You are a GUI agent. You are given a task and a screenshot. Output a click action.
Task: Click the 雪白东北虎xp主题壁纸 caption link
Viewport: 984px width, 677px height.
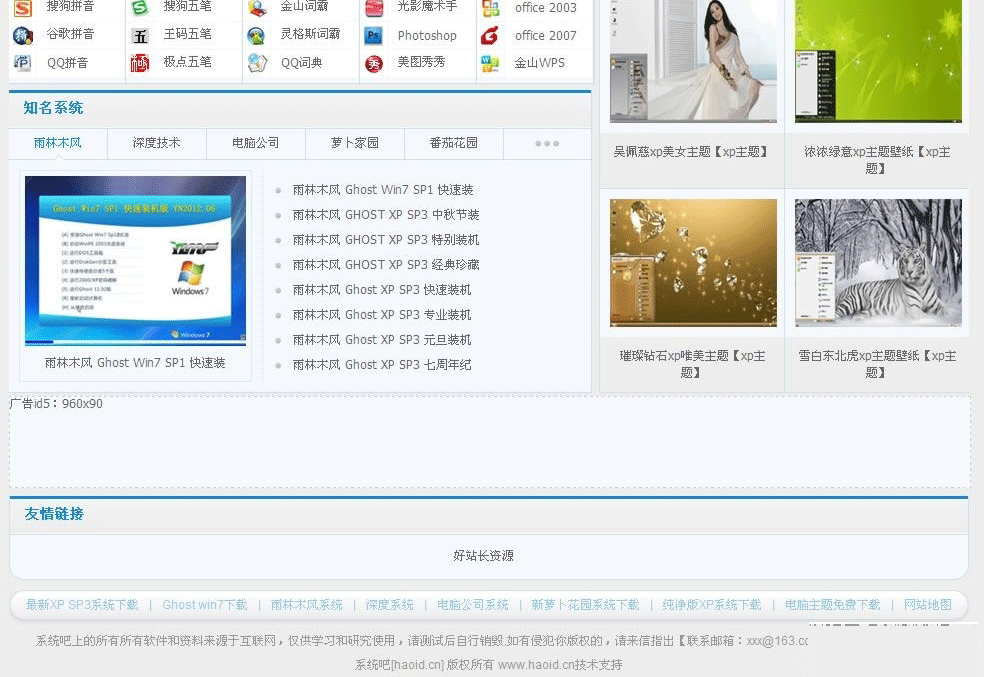point(876,364)
